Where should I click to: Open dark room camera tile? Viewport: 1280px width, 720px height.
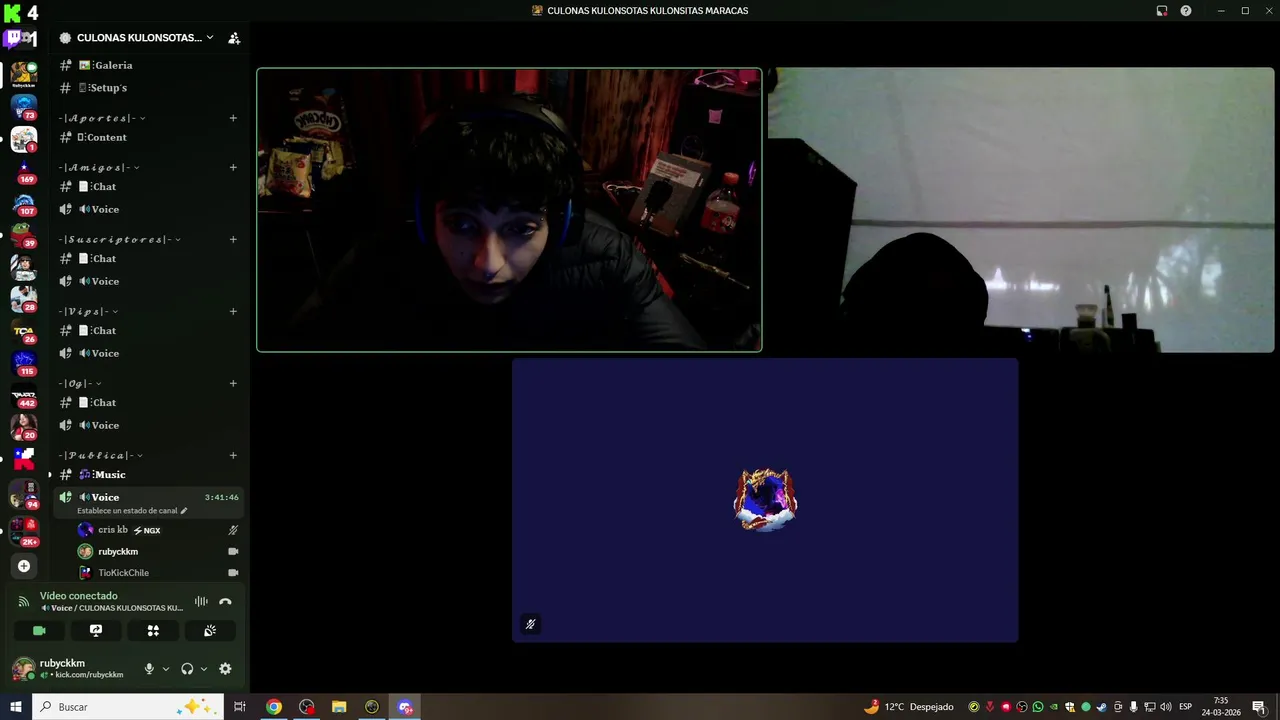1021,210
